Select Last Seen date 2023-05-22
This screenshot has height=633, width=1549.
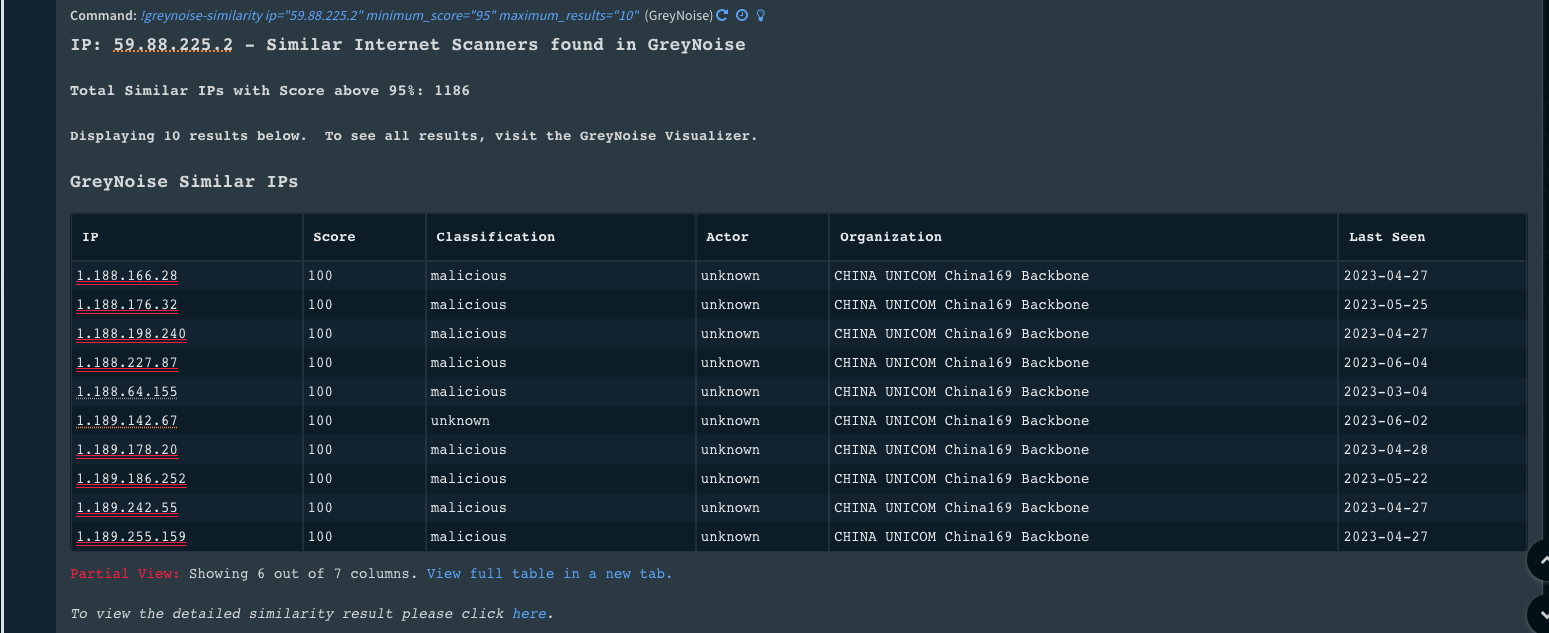[x=1386, y=479]
